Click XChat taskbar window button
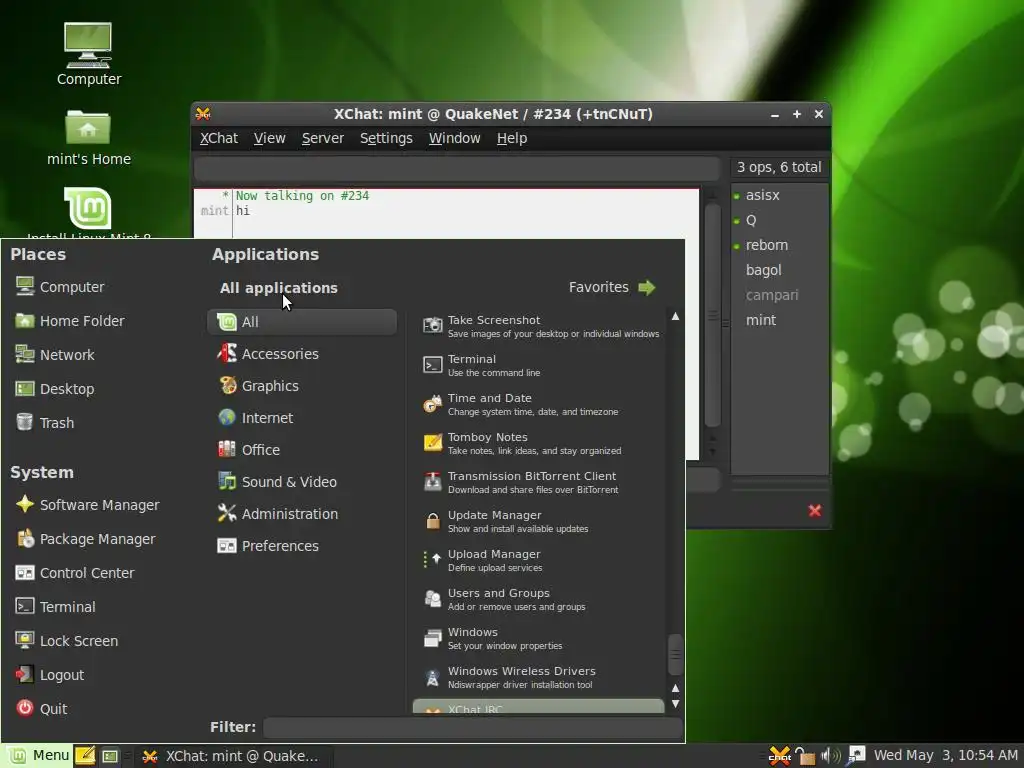The image size is (1024, 768). [x=232, y=756]
